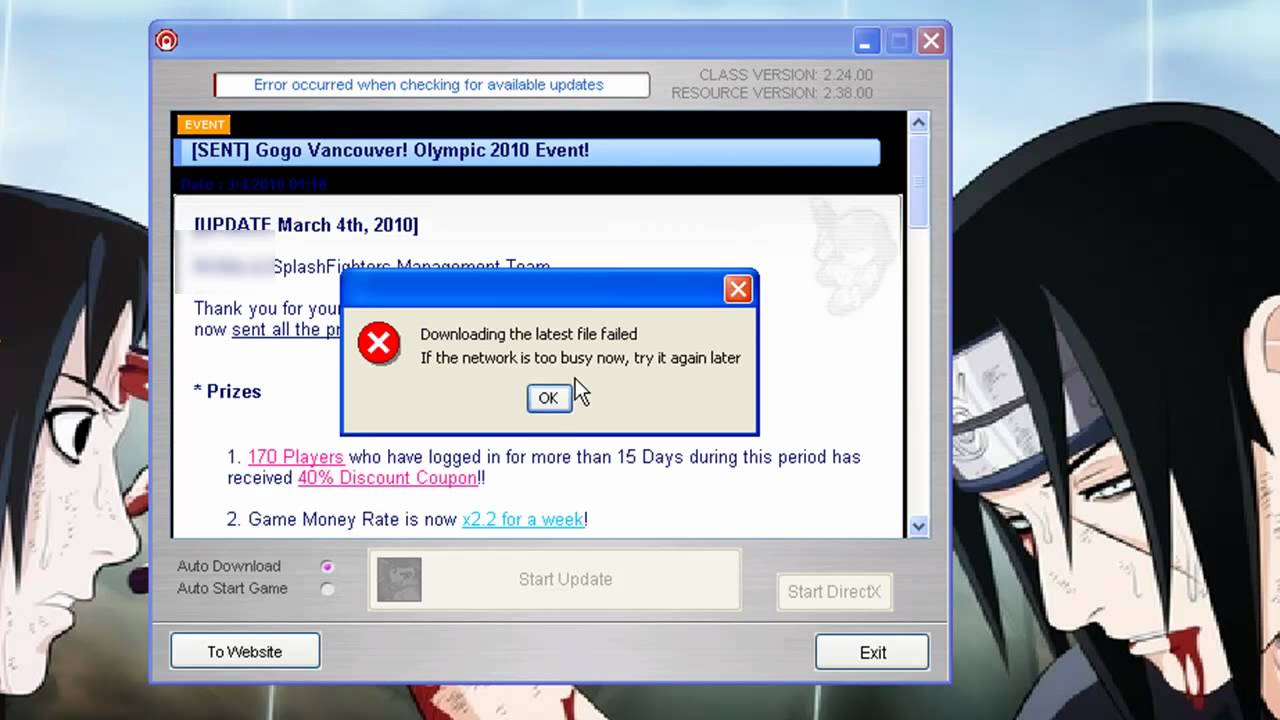Close the launcher window
Image resolution: width=1280 pixels, height=720 pixels.
coord(931,41)
